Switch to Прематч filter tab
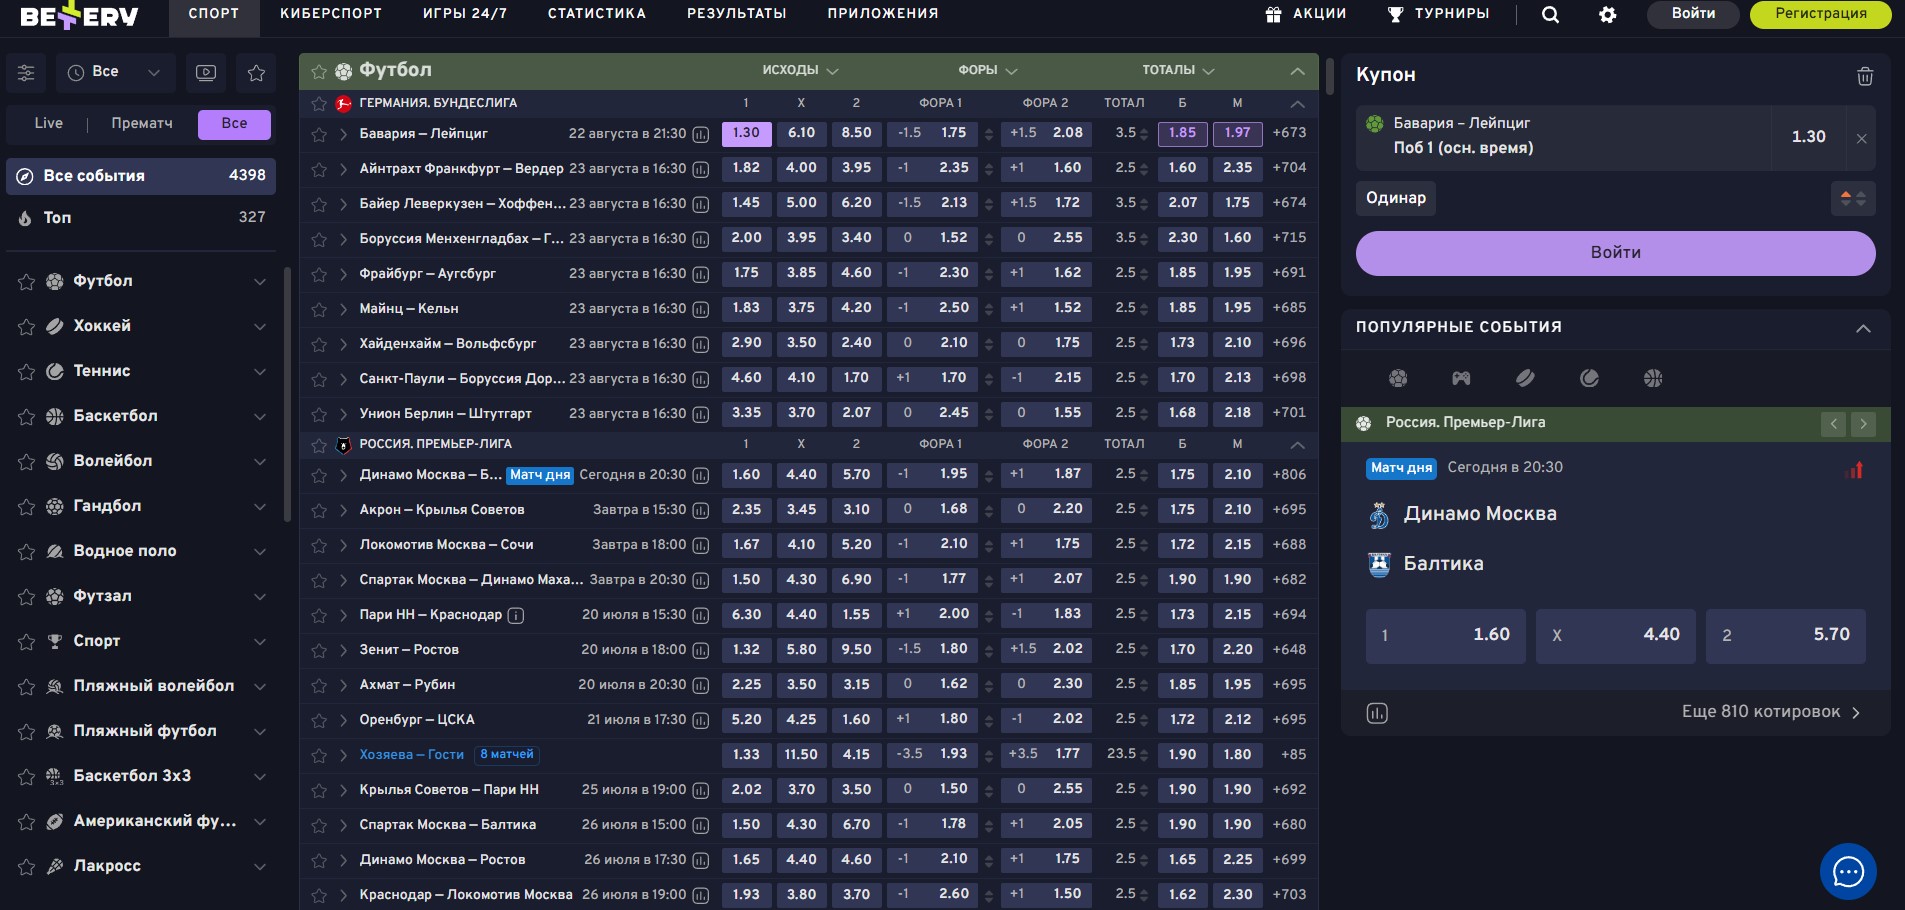1905x910 pixels. (142, 124)
